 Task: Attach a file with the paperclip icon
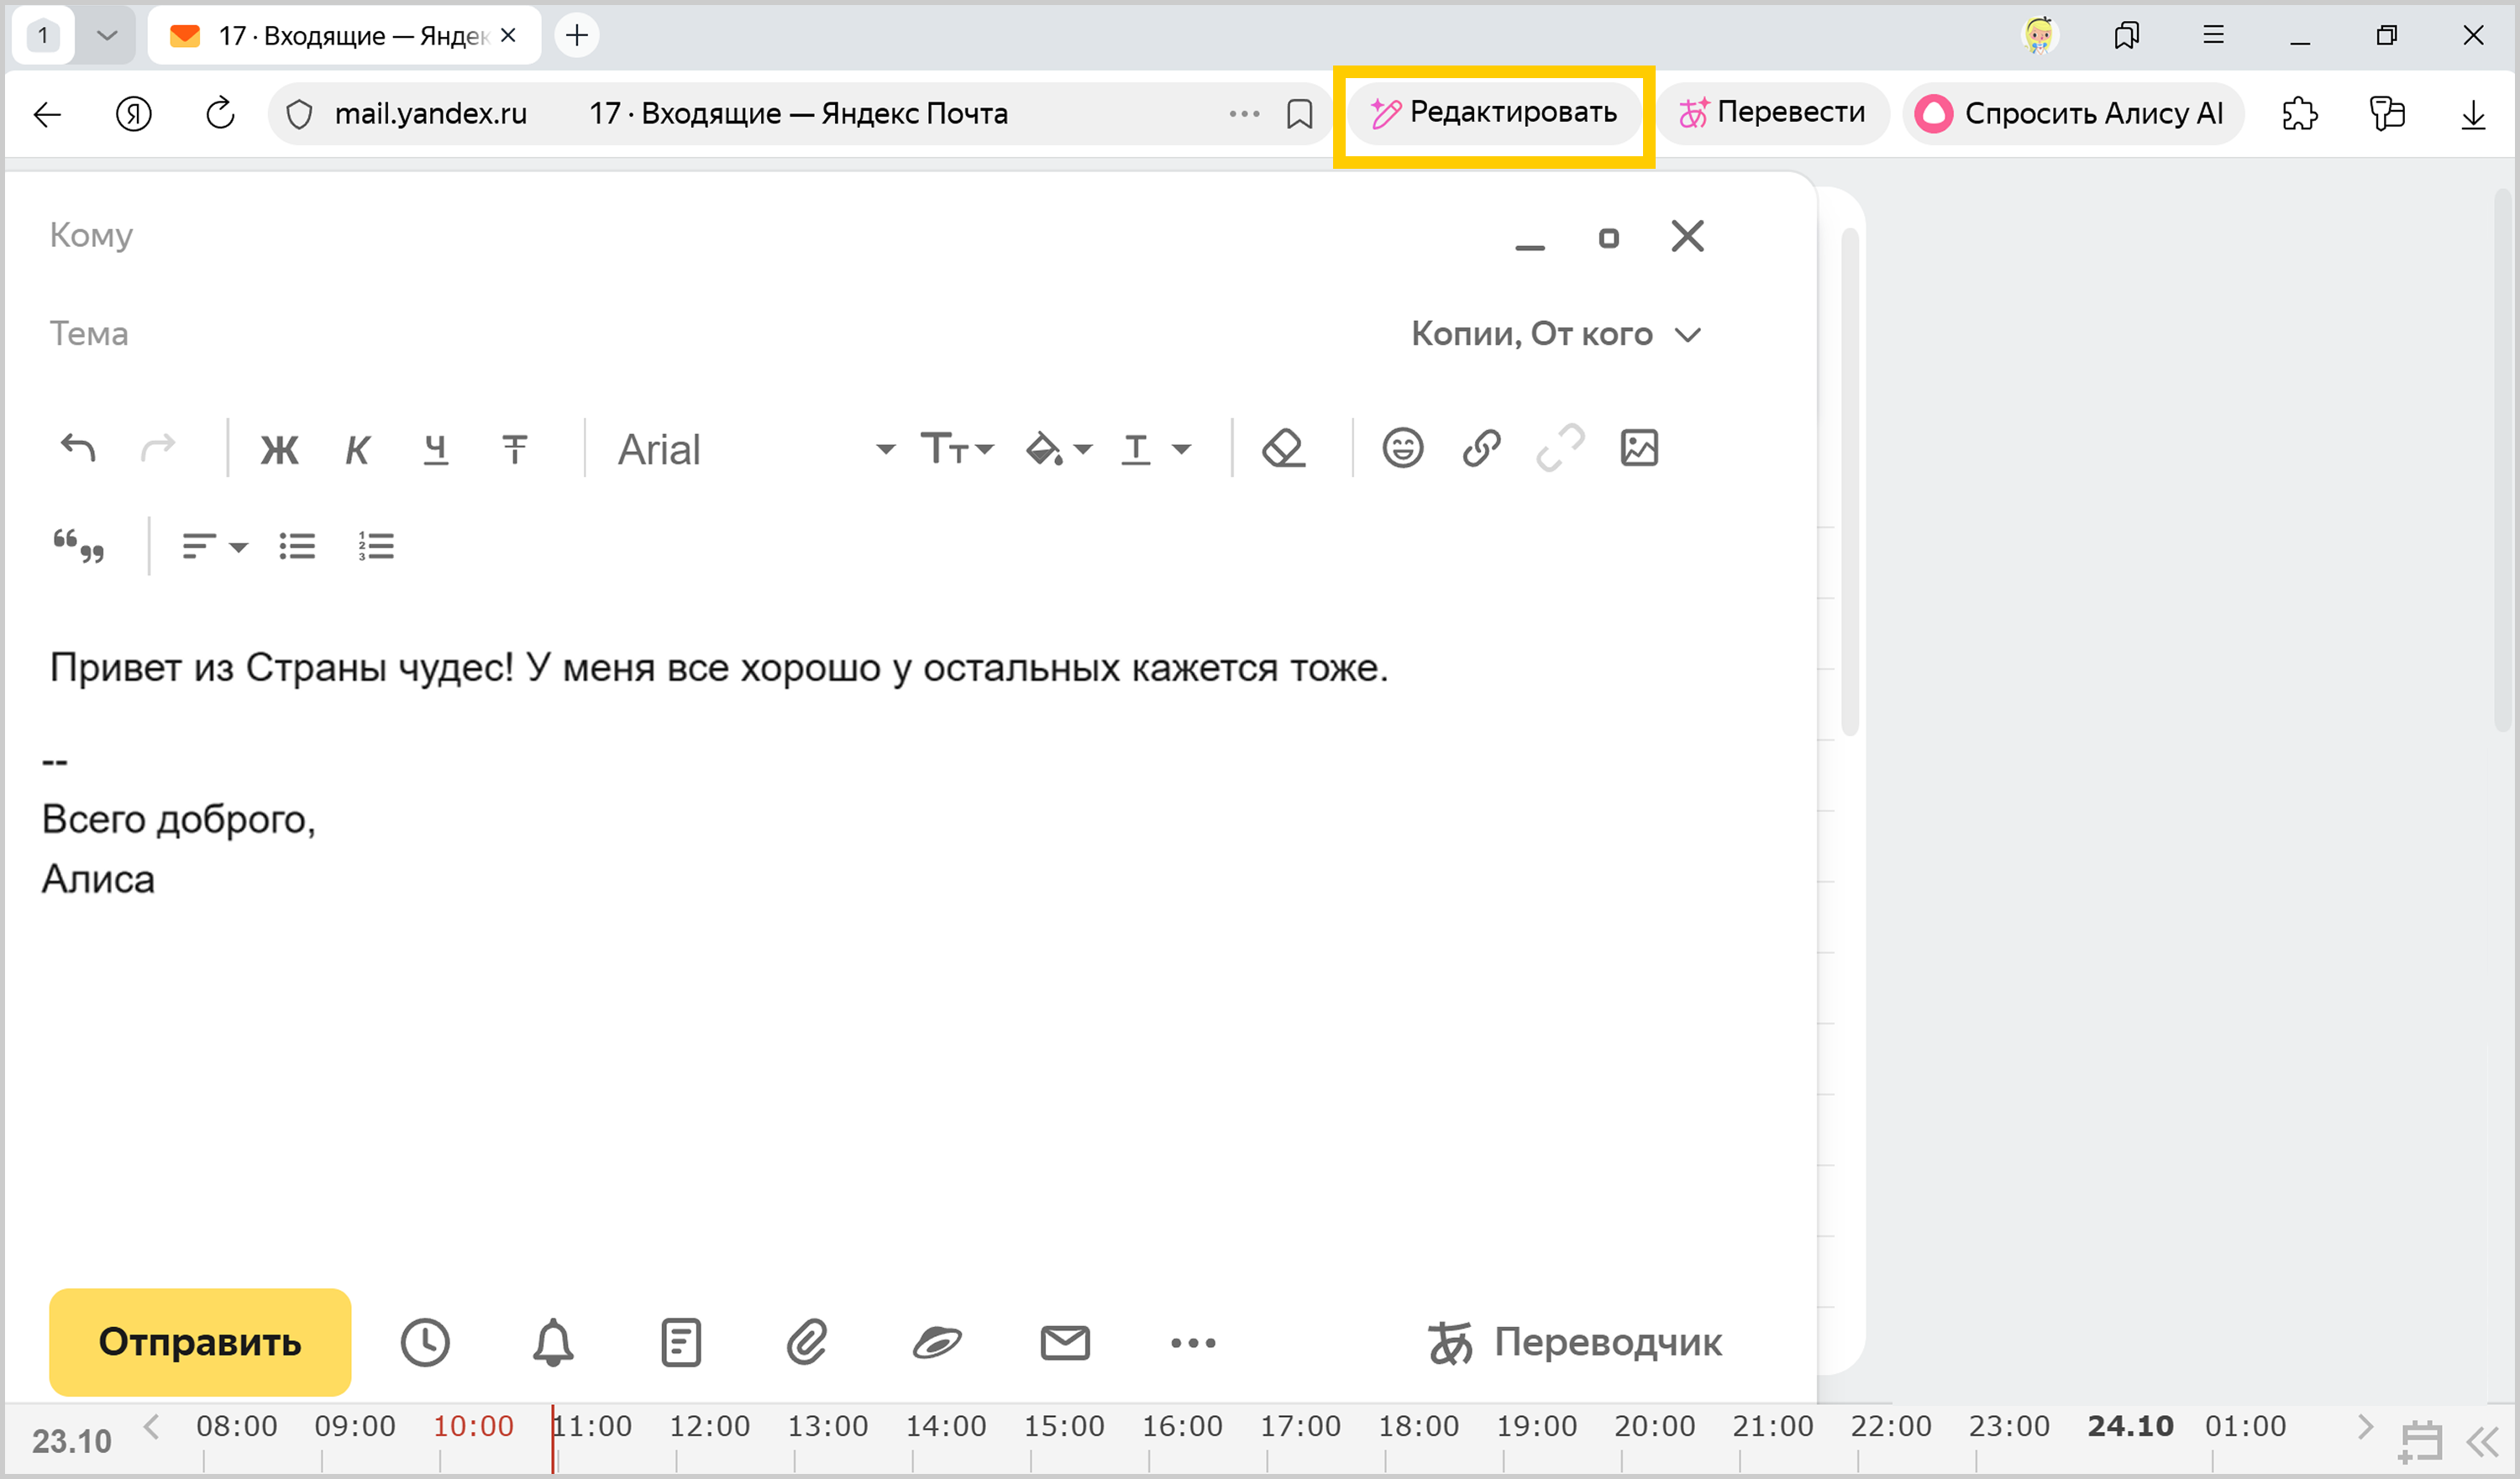(x=807, y=1342)
